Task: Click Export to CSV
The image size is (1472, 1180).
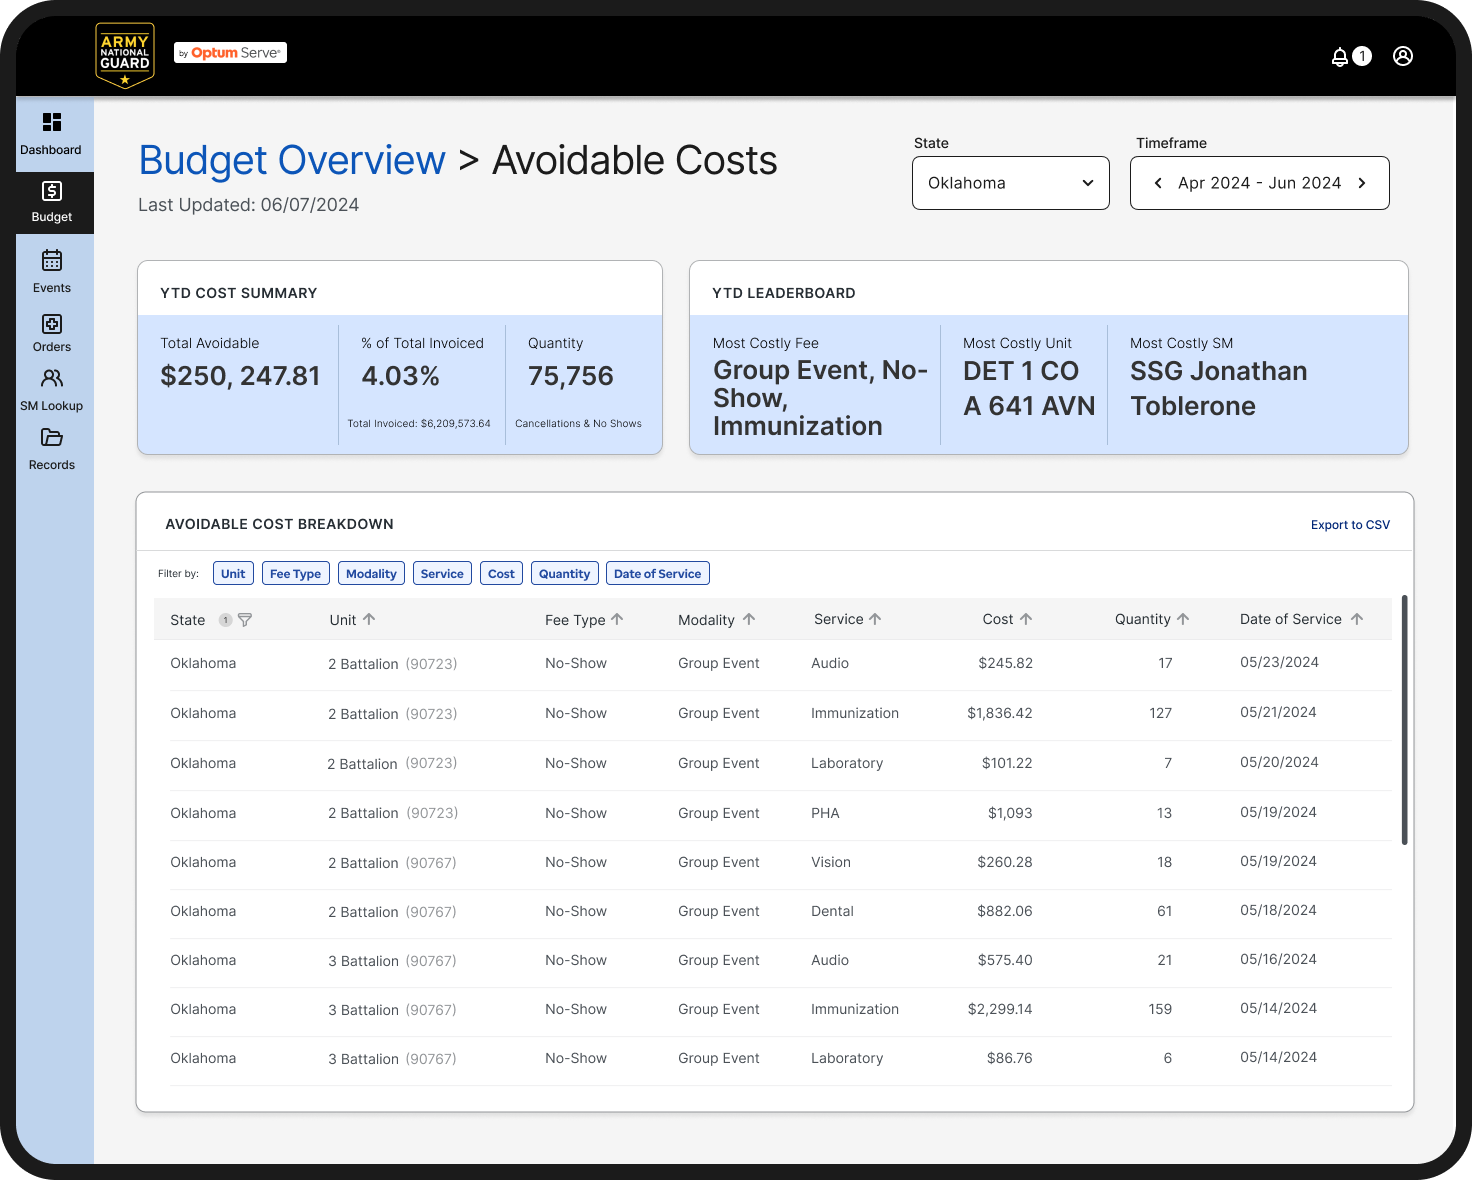Action: pyautogui.click(x=1350, y=525)
